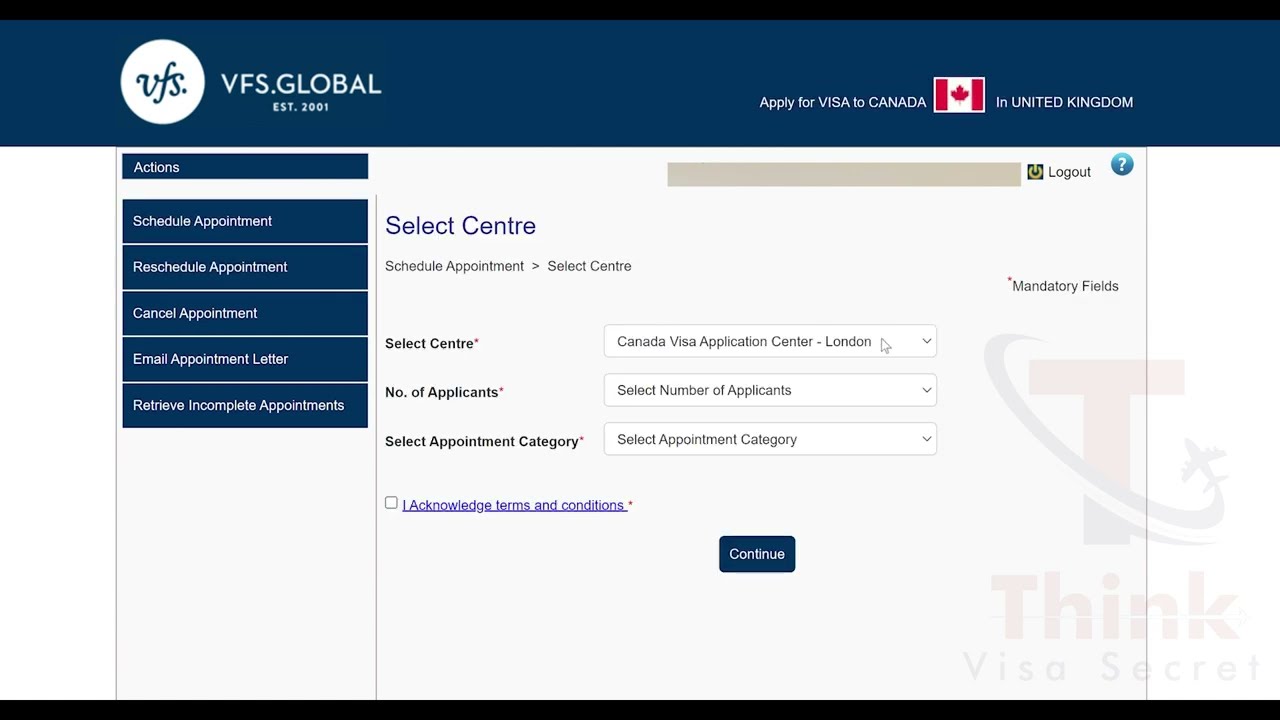Click the Schedule Appointment breadcrumb

point(454,266)
